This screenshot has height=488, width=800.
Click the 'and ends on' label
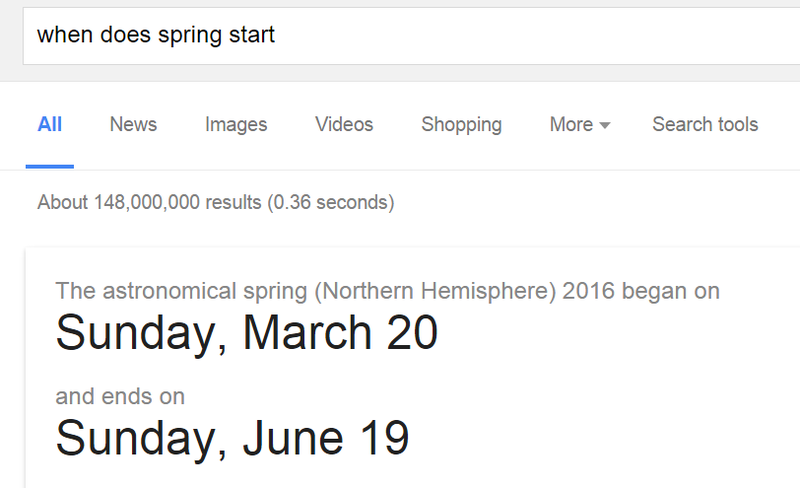point(120,396)
